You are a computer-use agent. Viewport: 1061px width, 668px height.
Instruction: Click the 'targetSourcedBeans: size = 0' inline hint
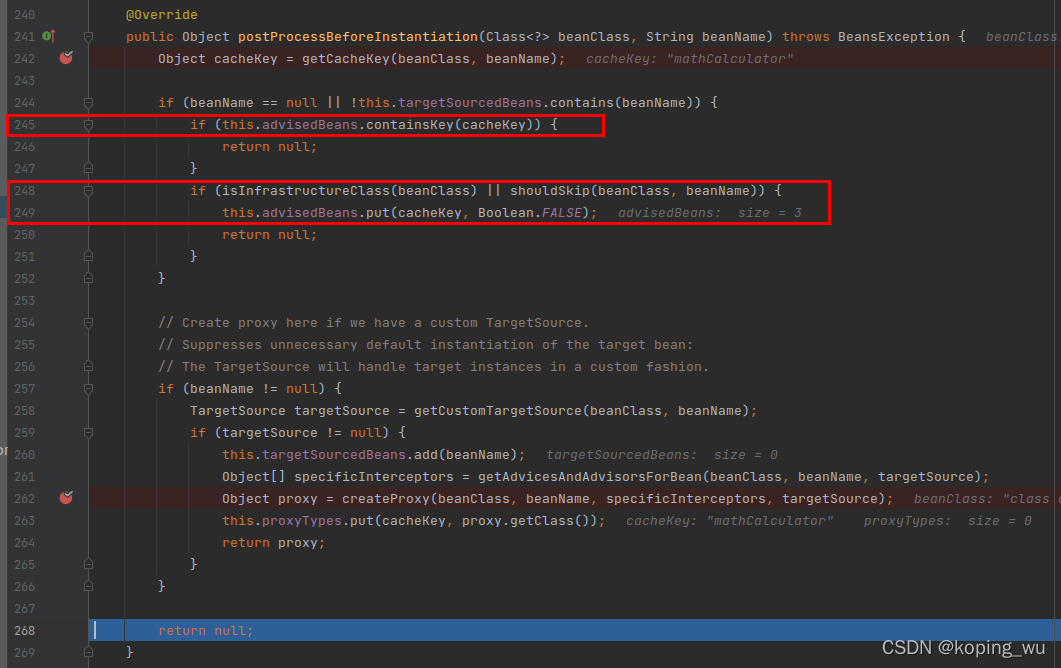coord(662,455)
